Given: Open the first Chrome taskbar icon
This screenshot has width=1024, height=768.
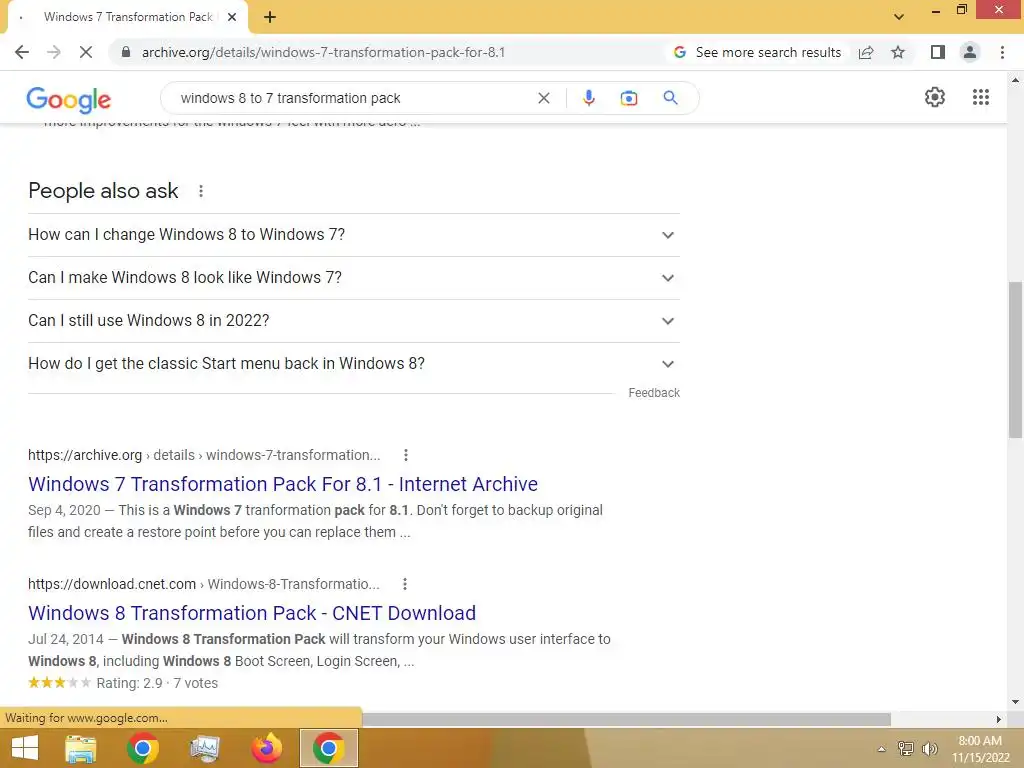Looking at the screenshot, I should [143, 748].
